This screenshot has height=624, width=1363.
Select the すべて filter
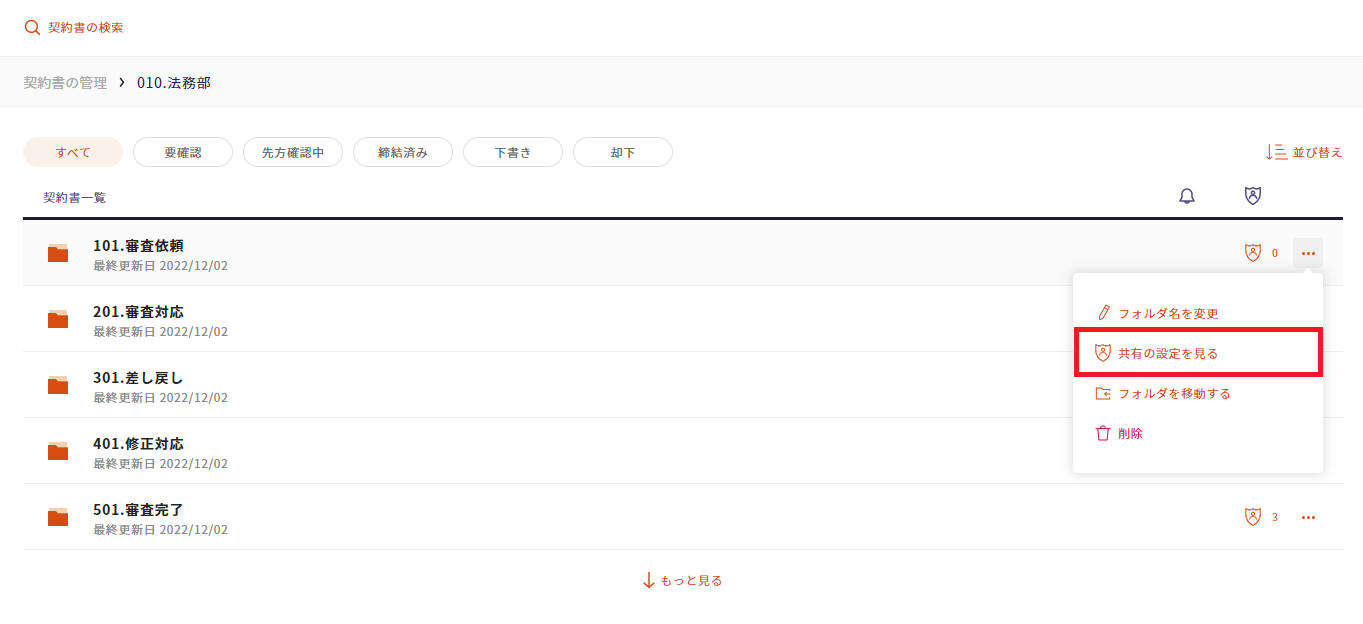73,152
